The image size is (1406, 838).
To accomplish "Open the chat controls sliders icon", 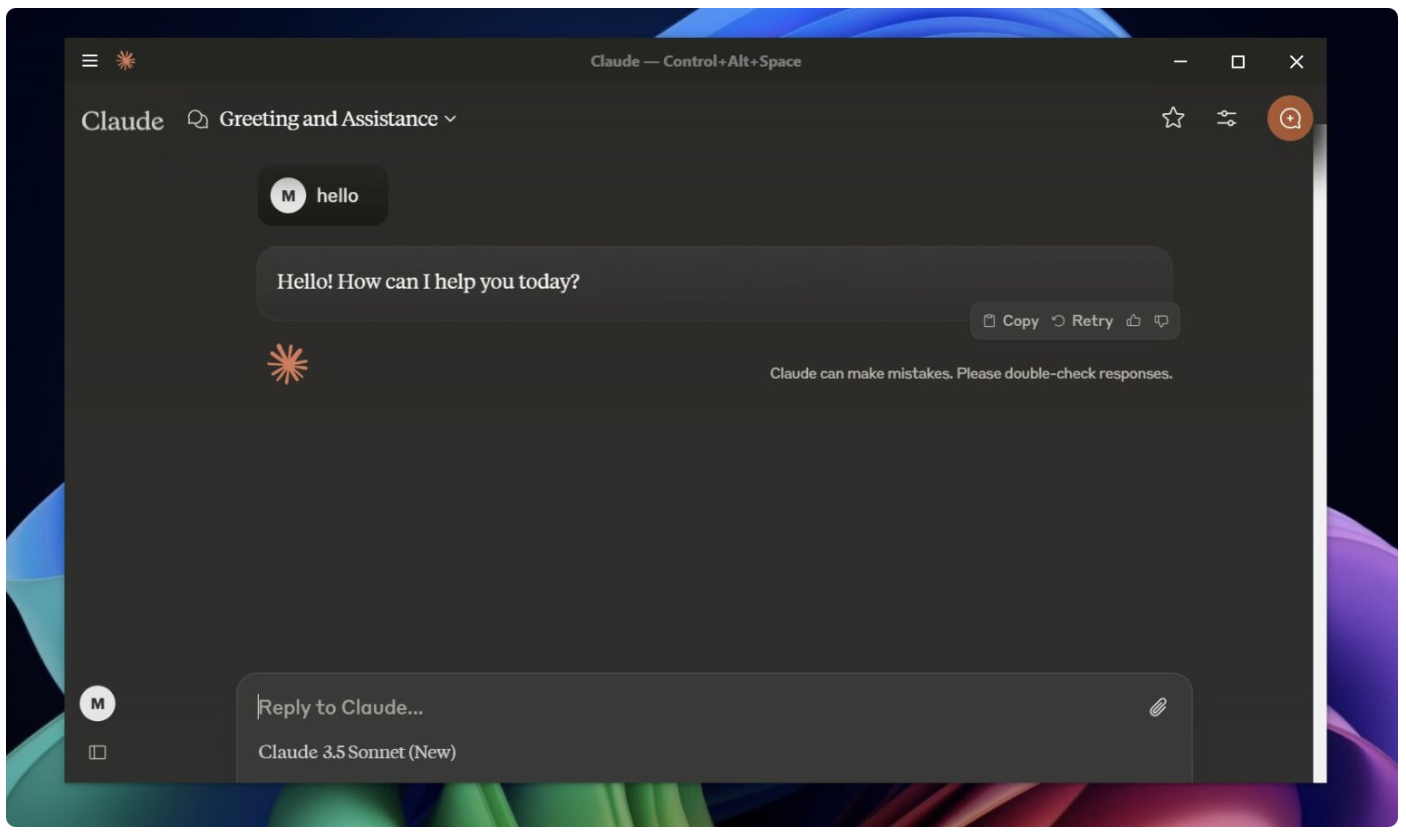I will (1227, 119).
